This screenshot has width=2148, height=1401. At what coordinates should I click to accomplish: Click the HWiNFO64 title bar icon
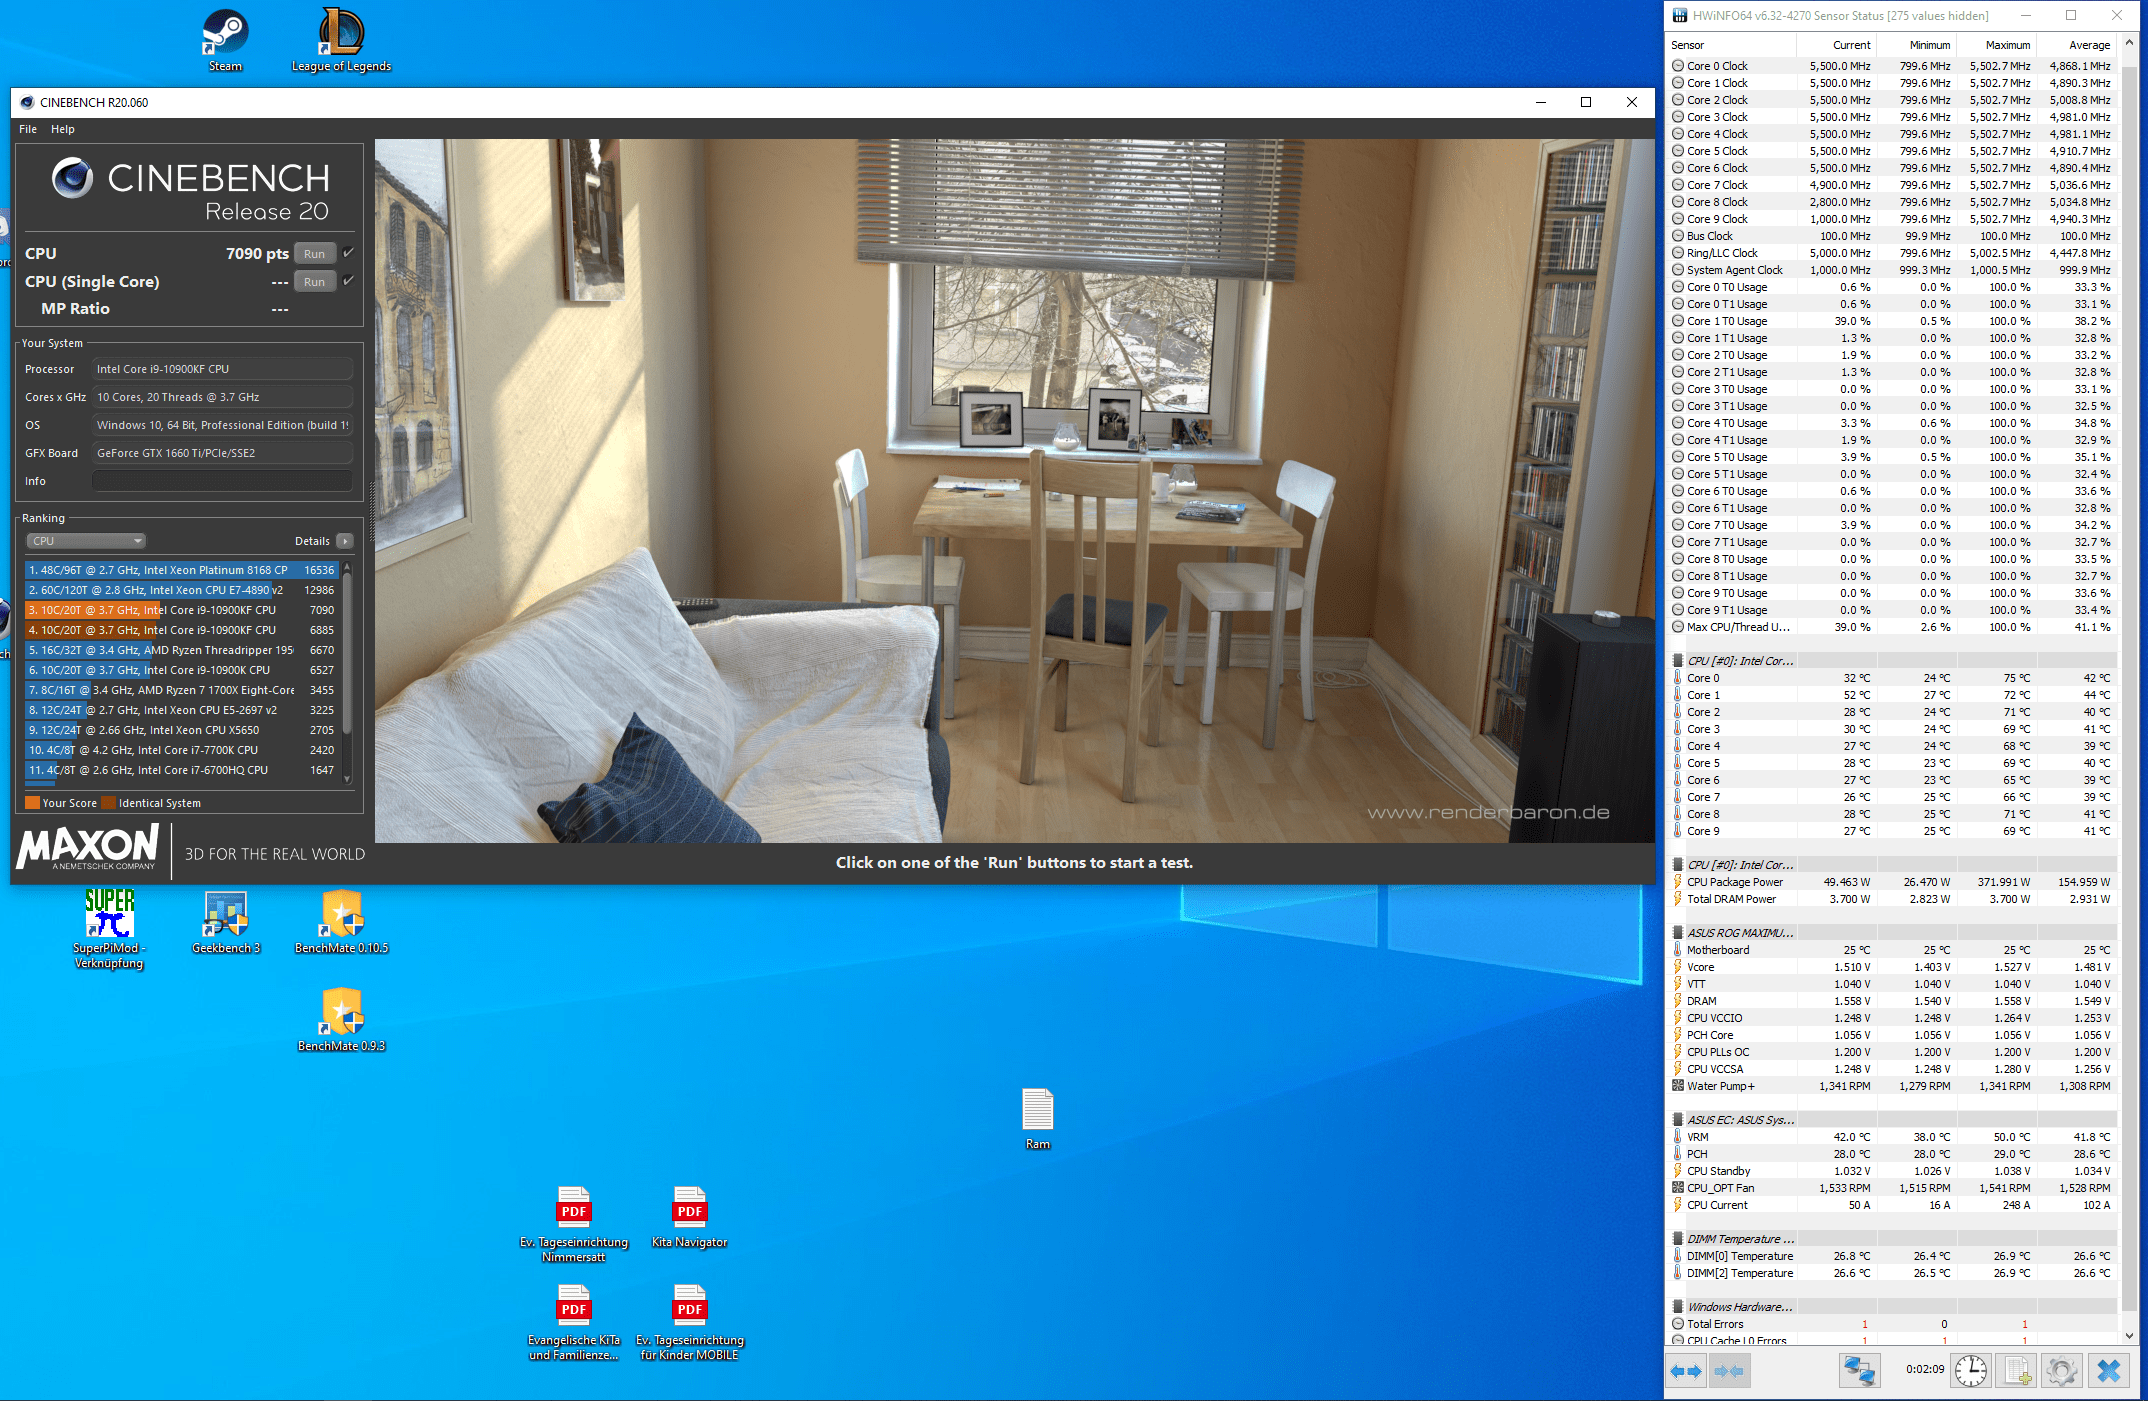pos(1680,15)
